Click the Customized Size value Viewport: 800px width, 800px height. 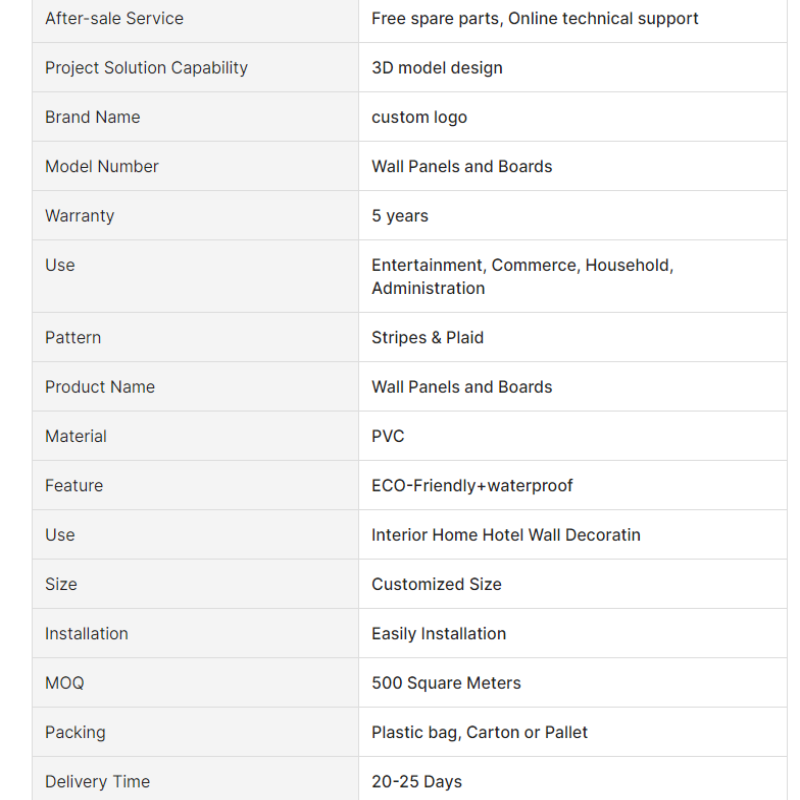point(436,584)
